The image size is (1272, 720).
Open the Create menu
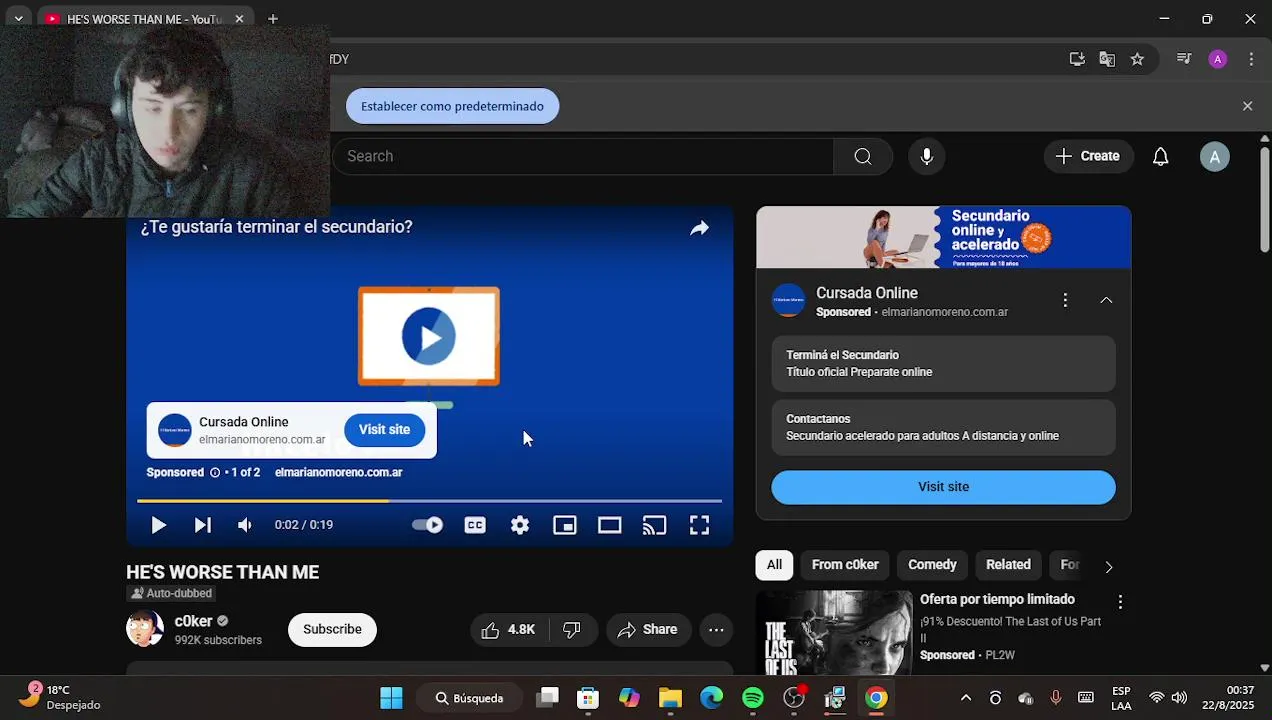(1088, 156)
